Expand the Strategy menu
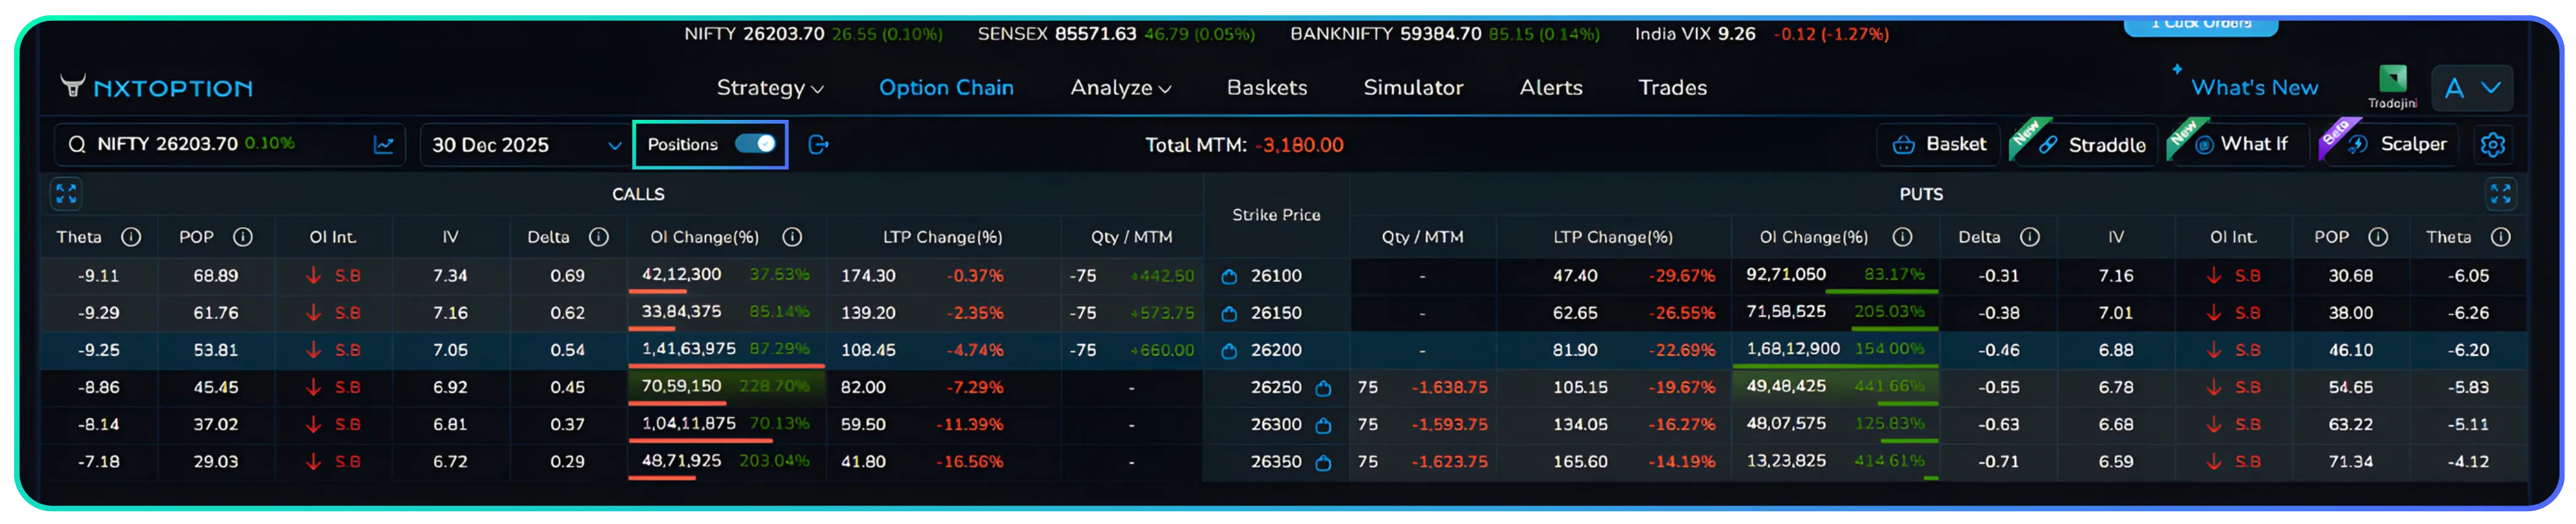This screenshot has height=524, width=2576. pos(770,88)
